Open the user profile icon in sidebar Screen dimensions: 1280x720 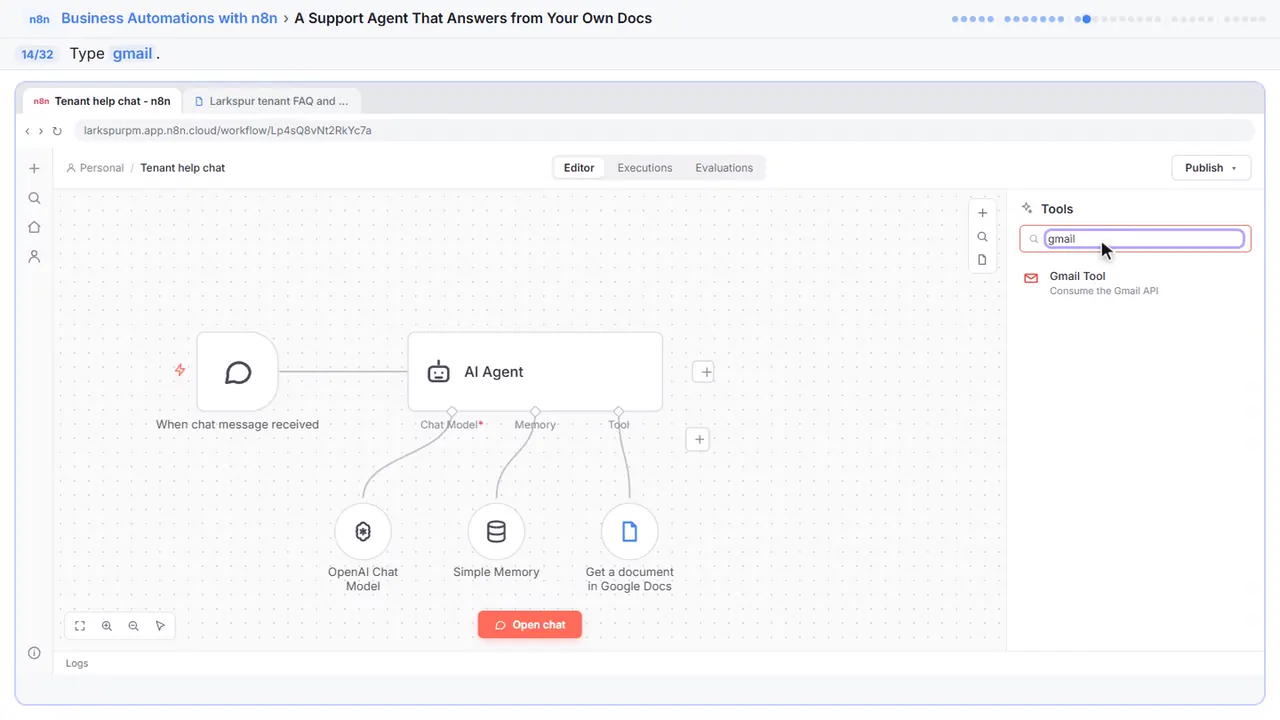34,257
